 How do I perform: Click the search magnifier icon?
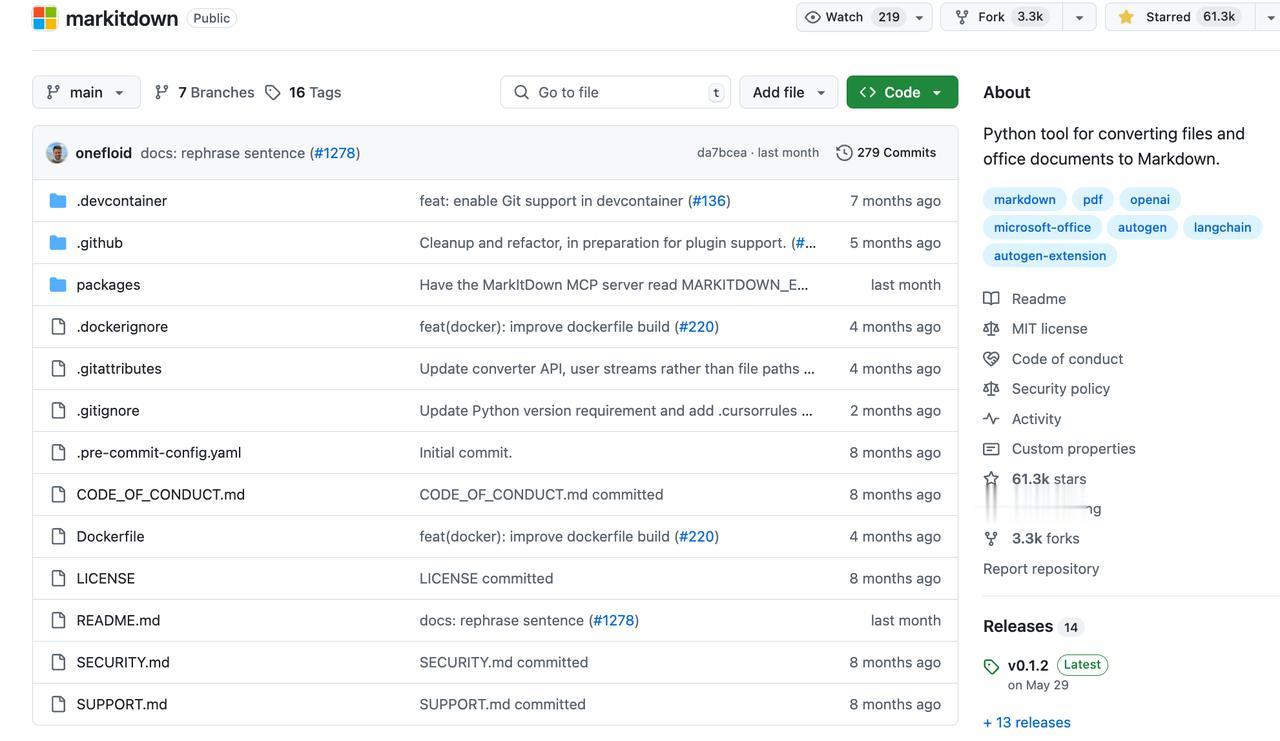[521, 92]
